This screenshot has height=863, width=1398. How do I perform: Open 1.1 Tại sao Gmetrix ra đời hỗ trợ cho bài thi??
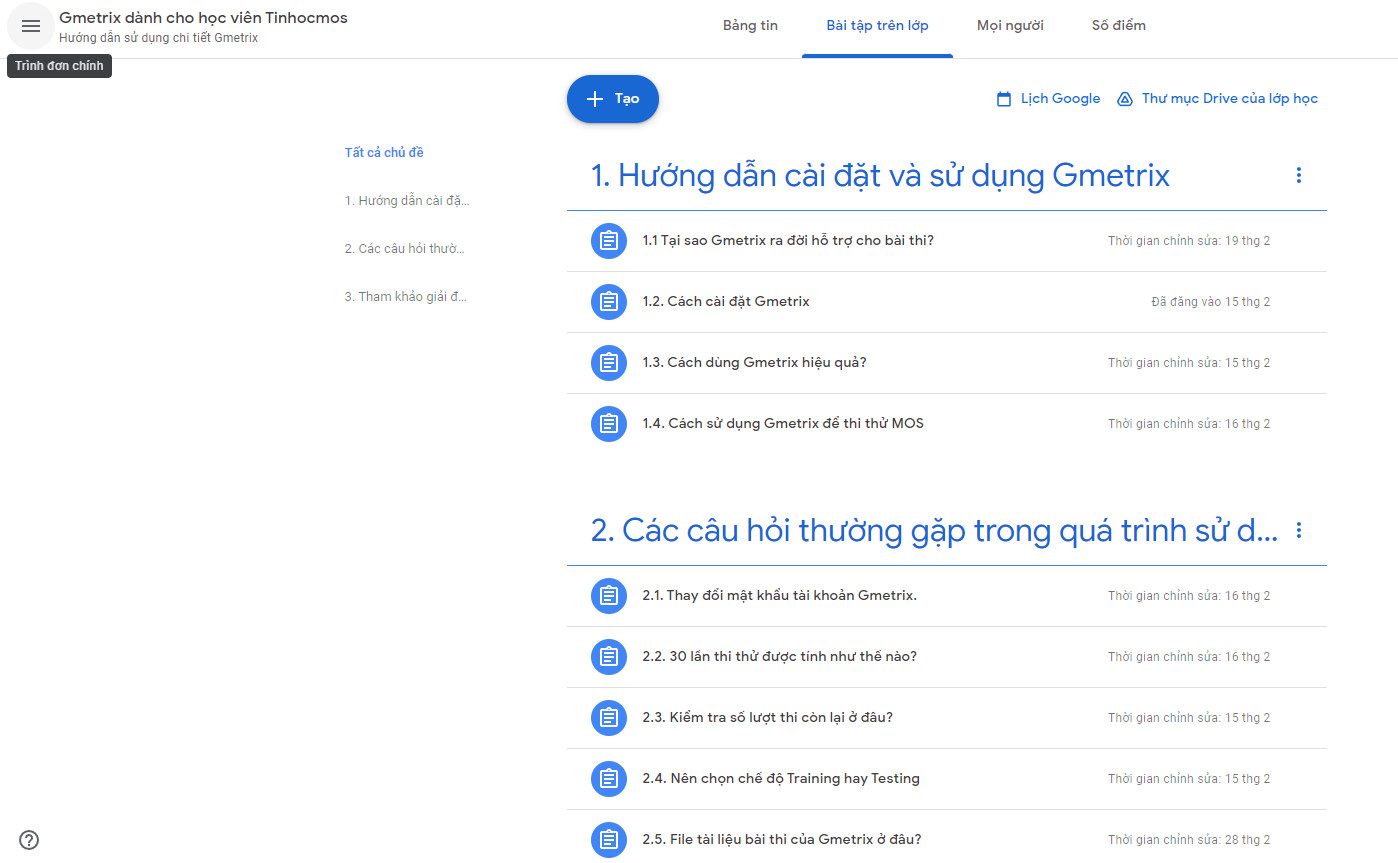coord(788,241)
